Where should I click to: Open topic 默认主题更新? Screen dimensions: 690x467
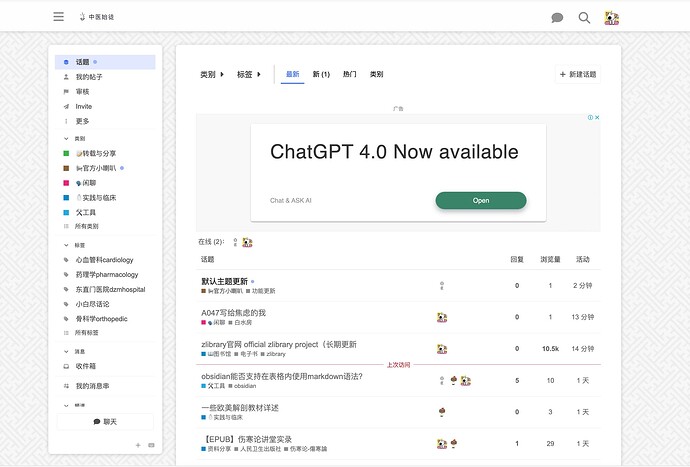point(224,281)
